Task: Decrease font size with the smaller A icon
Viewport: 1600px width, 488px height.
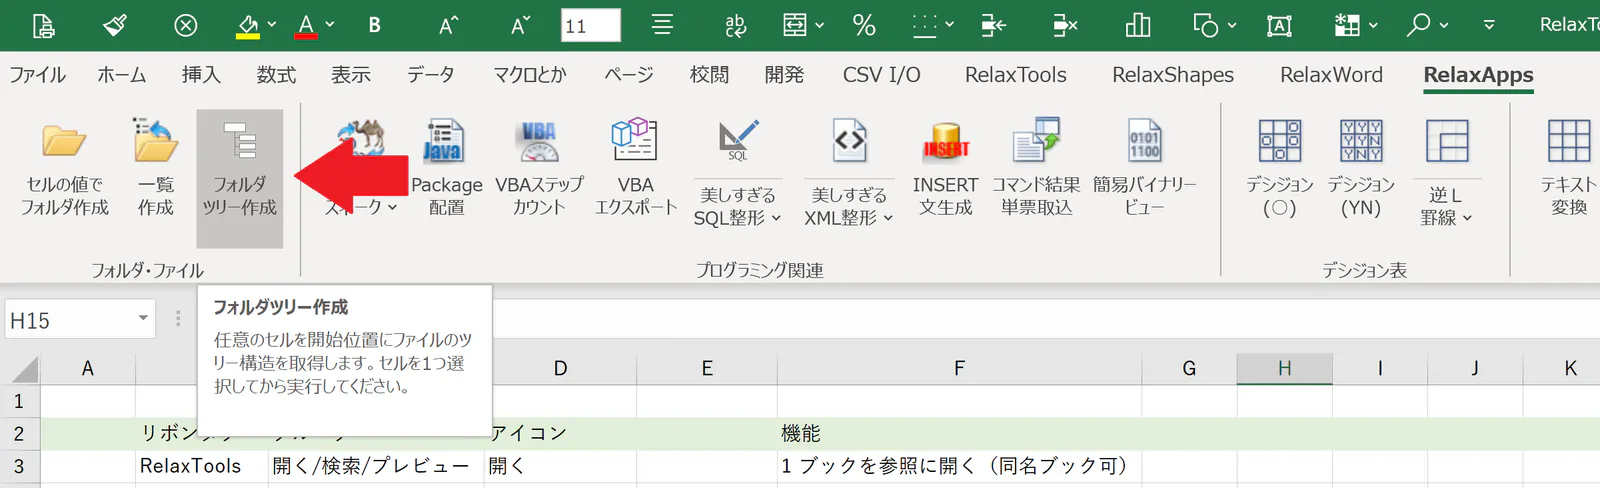Action: pos(519,25)
